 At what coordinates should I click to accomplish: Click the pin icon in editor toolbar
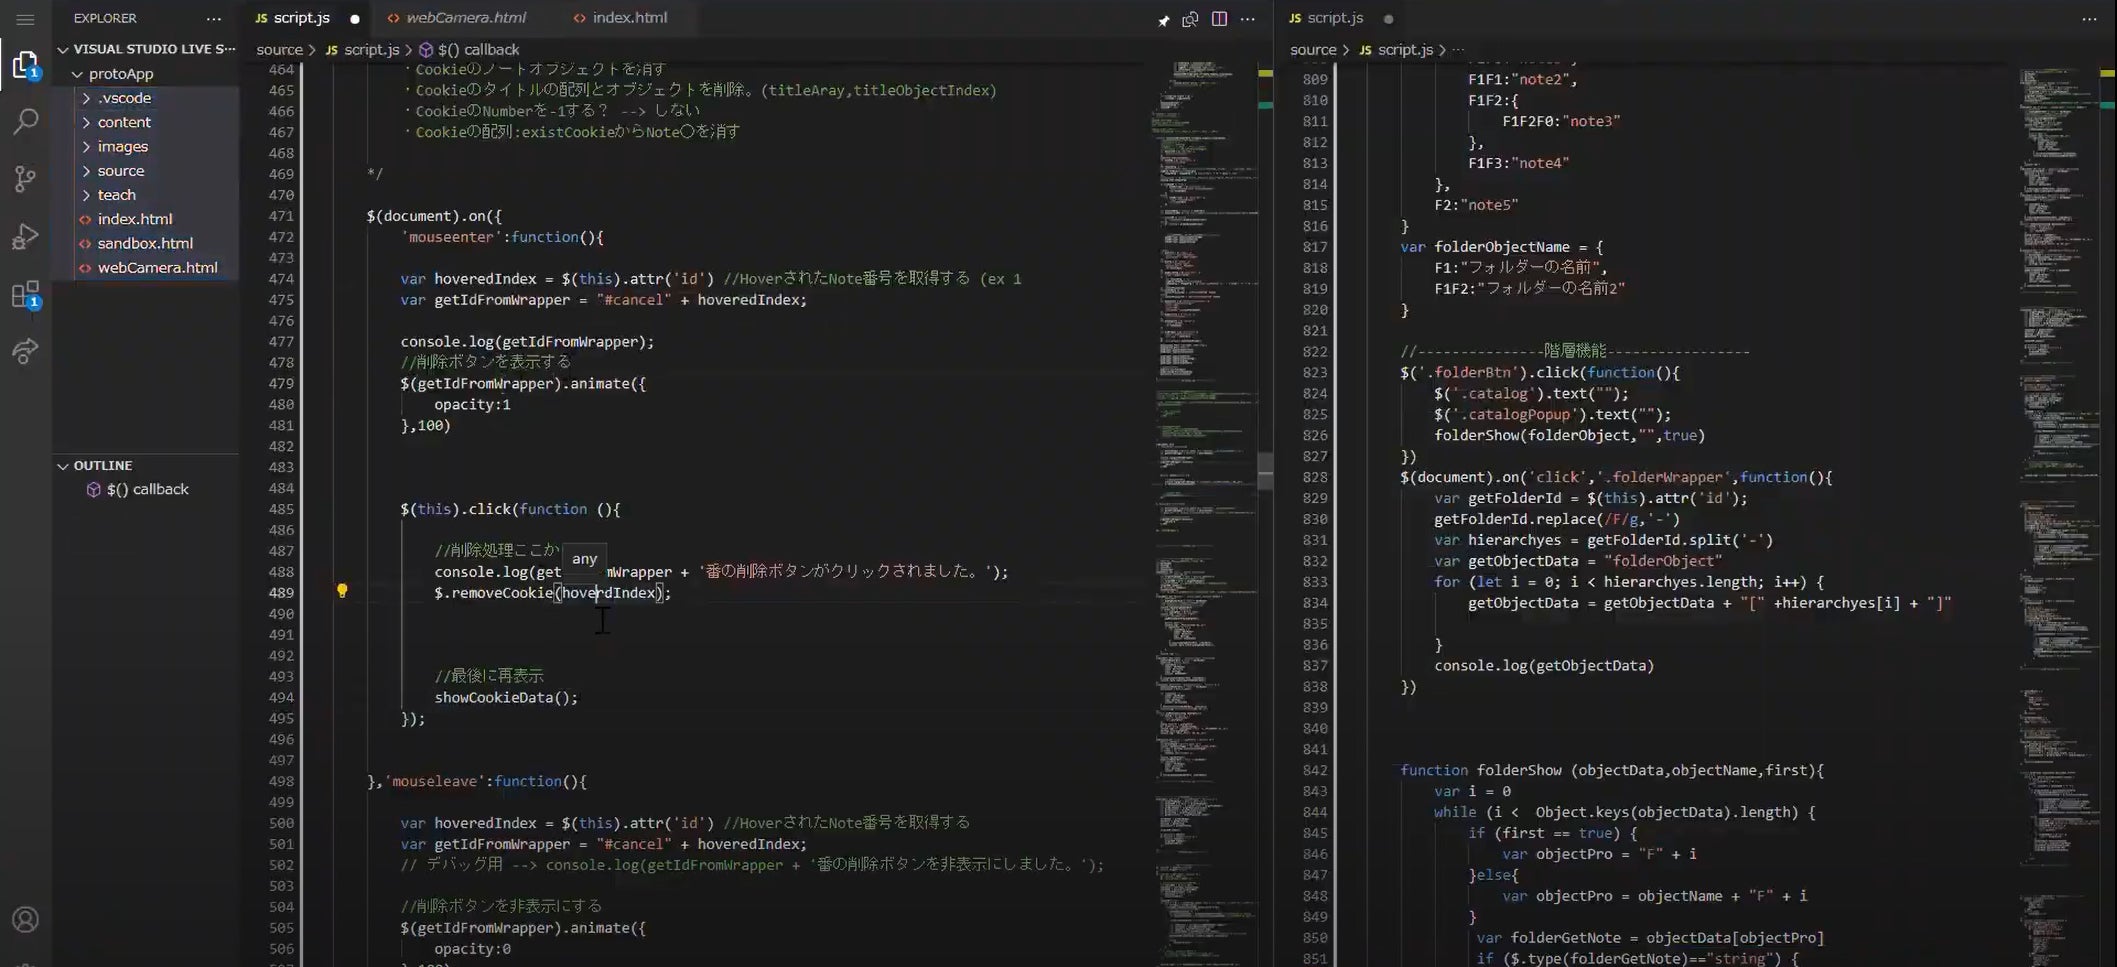point(1163,20)
